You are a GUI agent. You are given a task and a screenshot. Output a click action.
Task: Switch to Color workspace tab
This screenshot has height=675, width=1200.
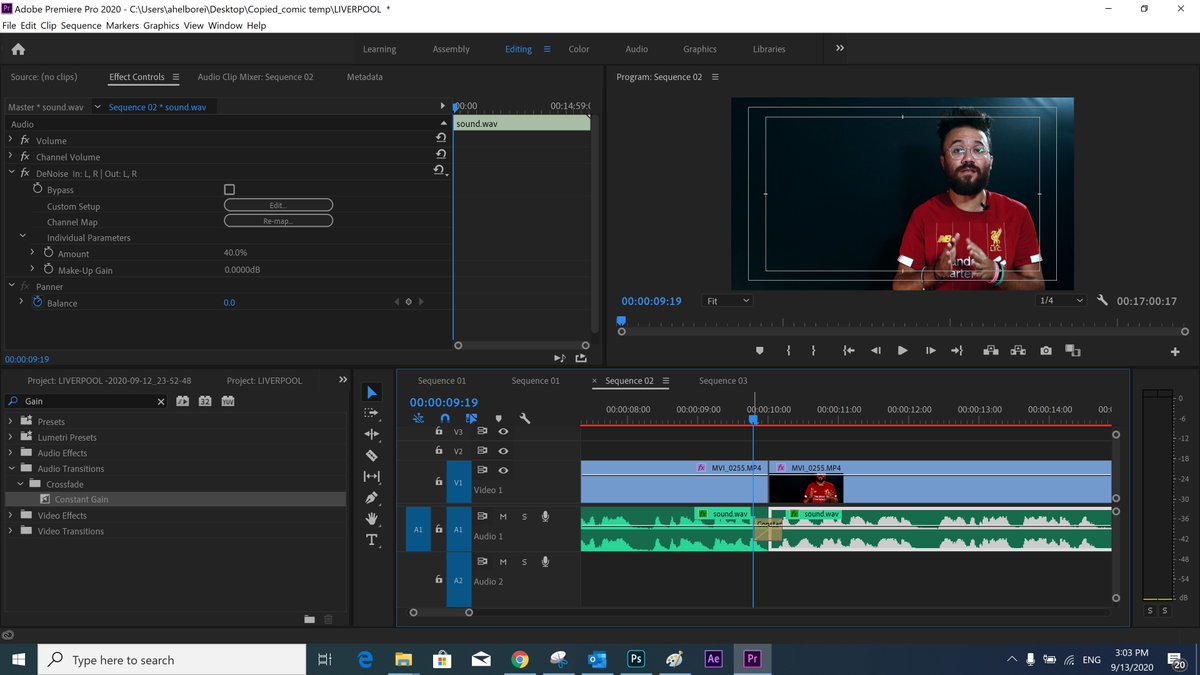coord(579,49)
